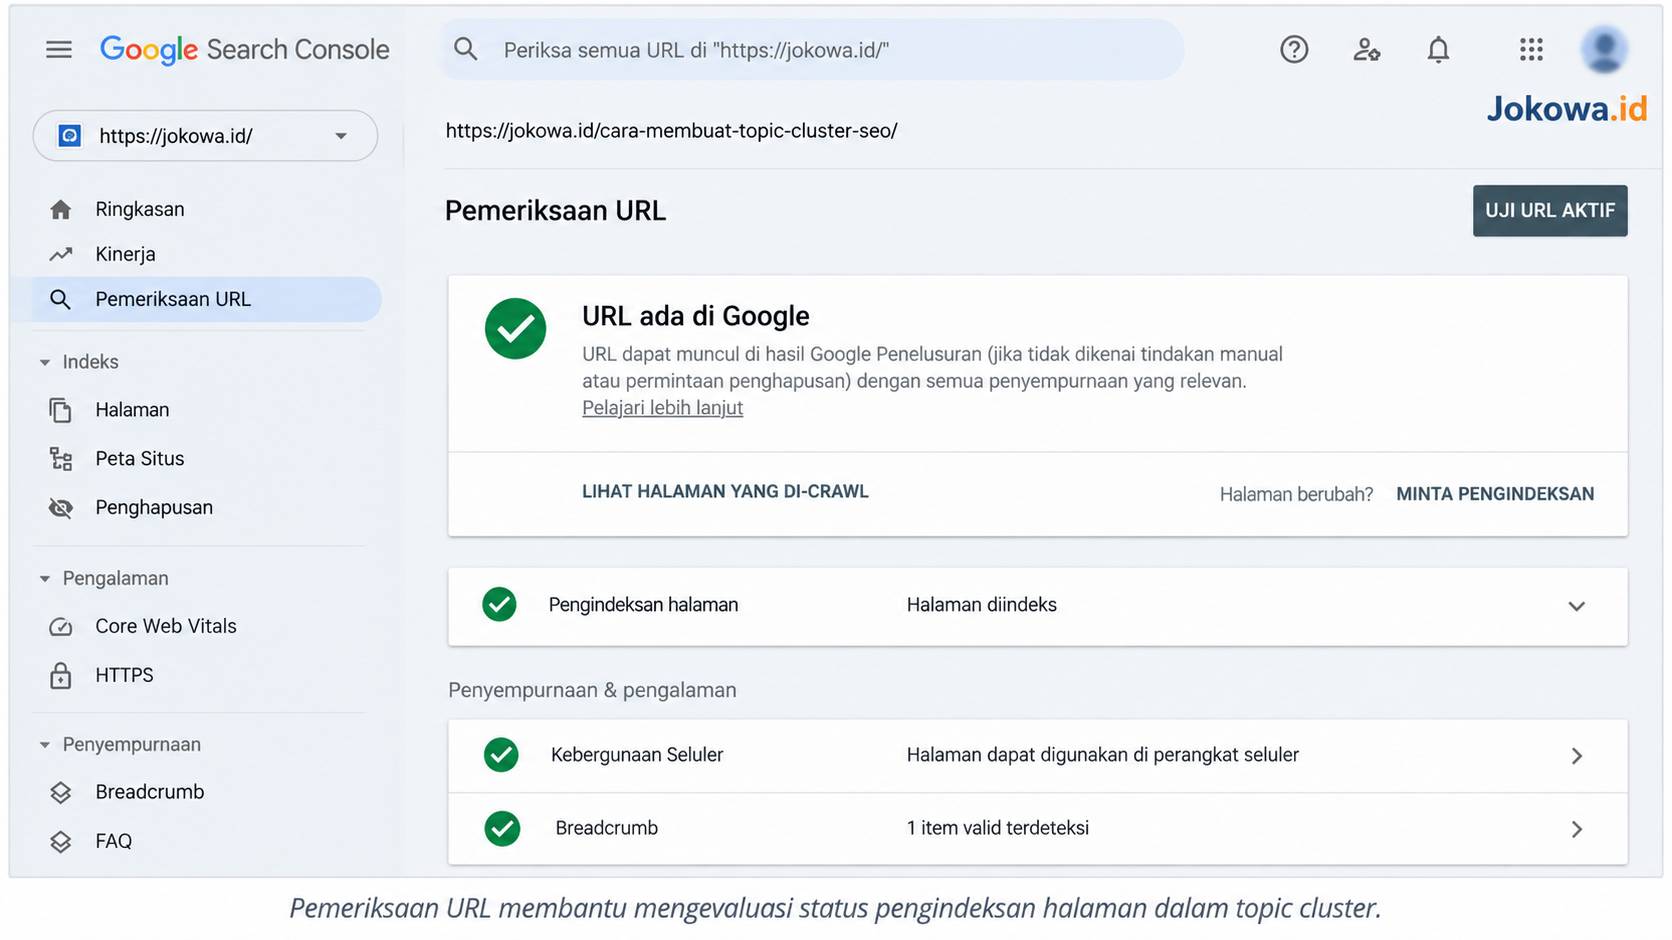Click the Breadcrumb layers icon in sidebar

pyautogui.click(x=61, y=792)
